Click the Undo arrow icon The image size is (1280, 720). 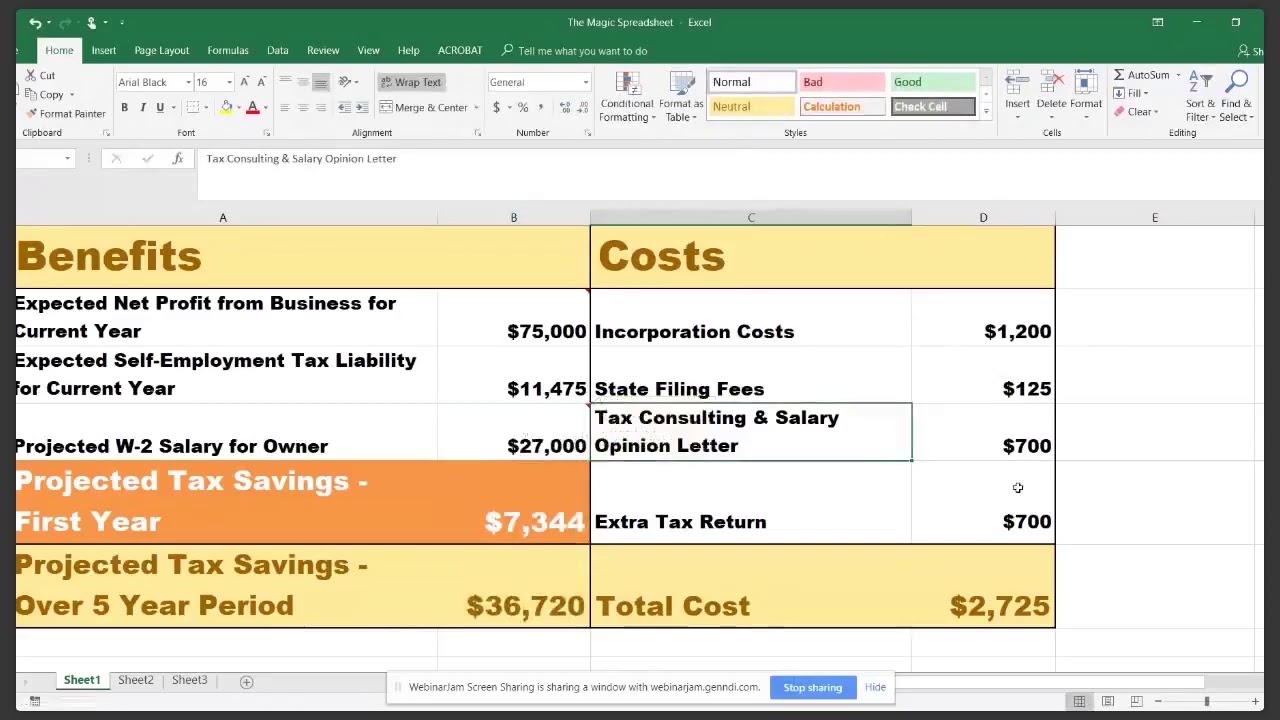(x=35, y=22)
